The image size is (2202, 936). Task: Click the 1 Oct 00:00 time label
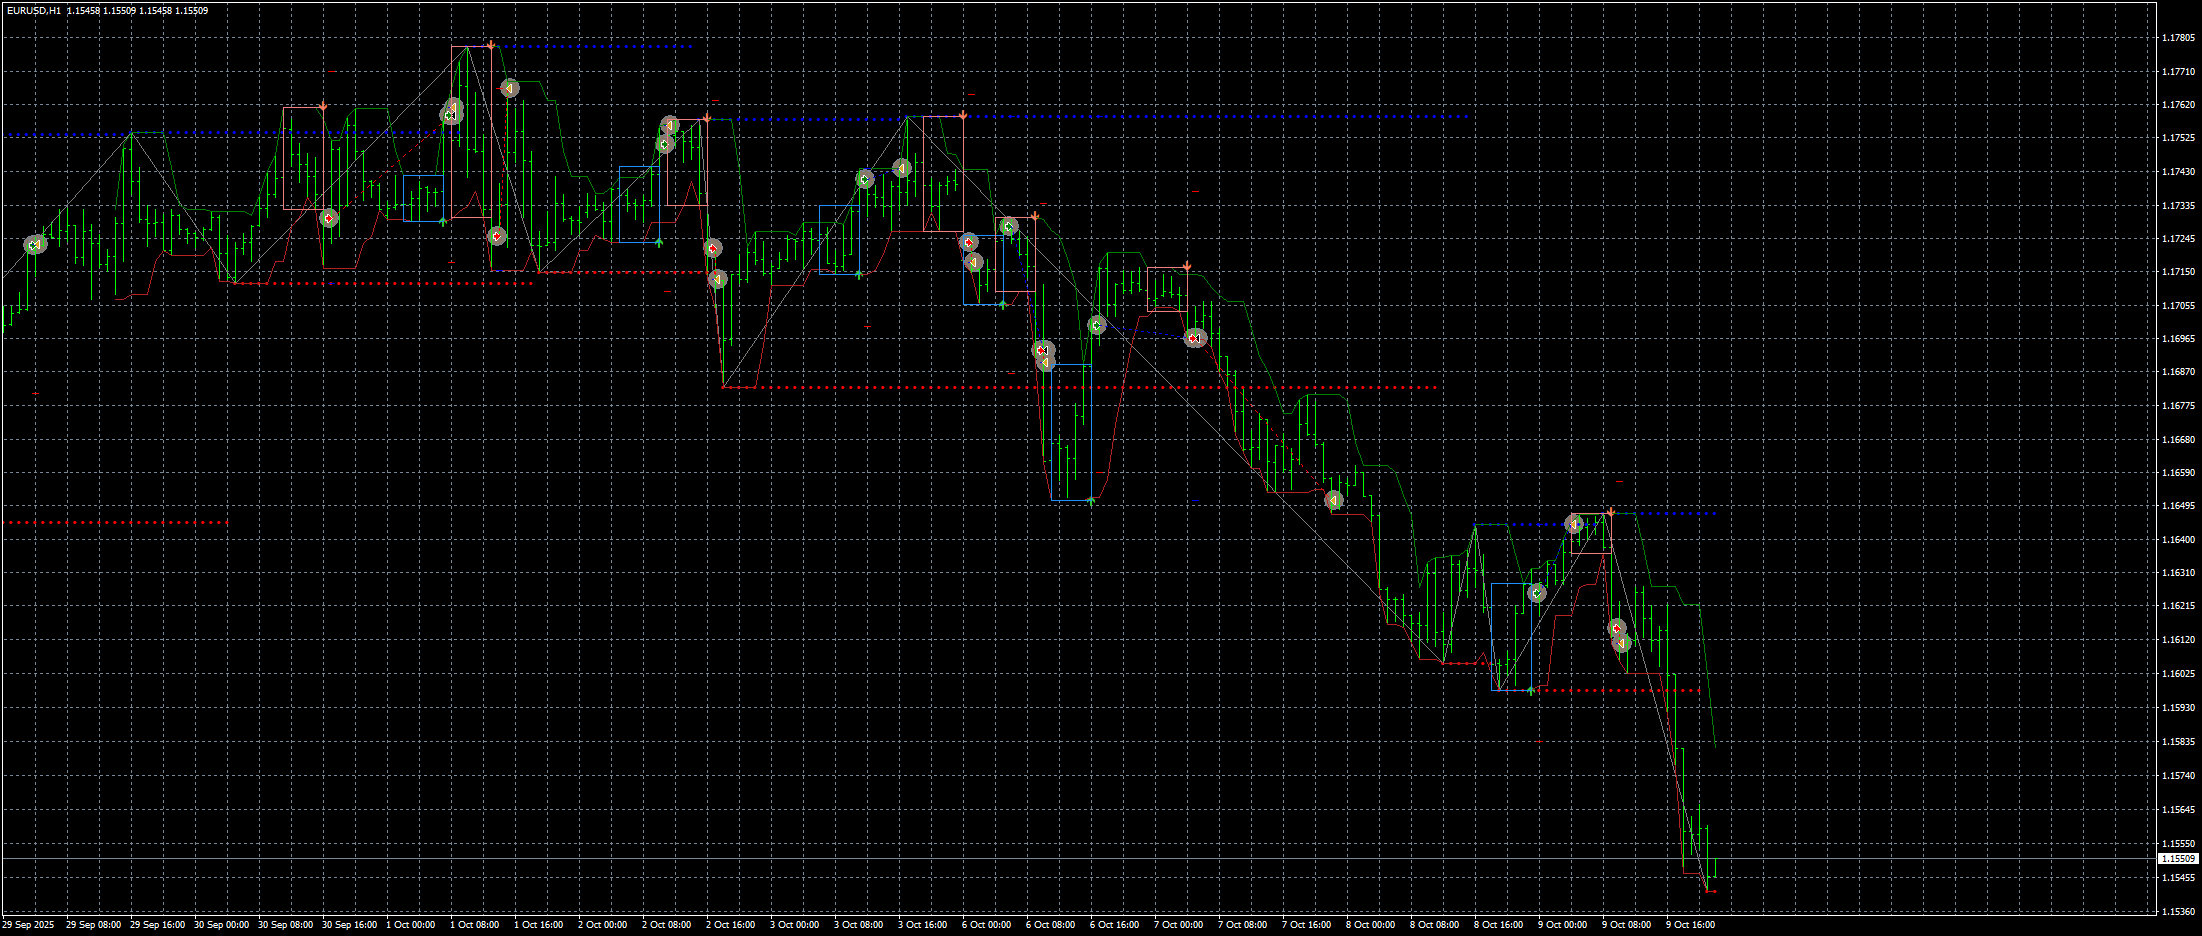pos(410,924)
